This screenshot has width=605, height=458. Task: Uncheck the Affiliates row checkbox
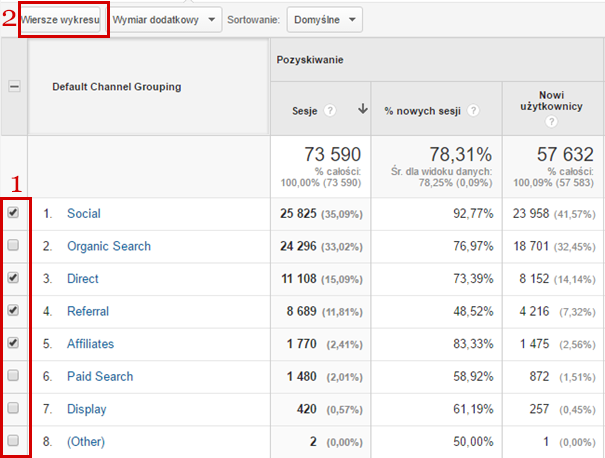tap(13, 343)
